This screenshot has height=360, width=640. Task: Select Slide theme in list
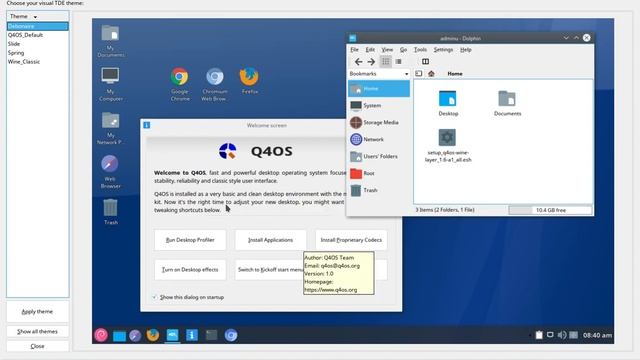[38, 44]
